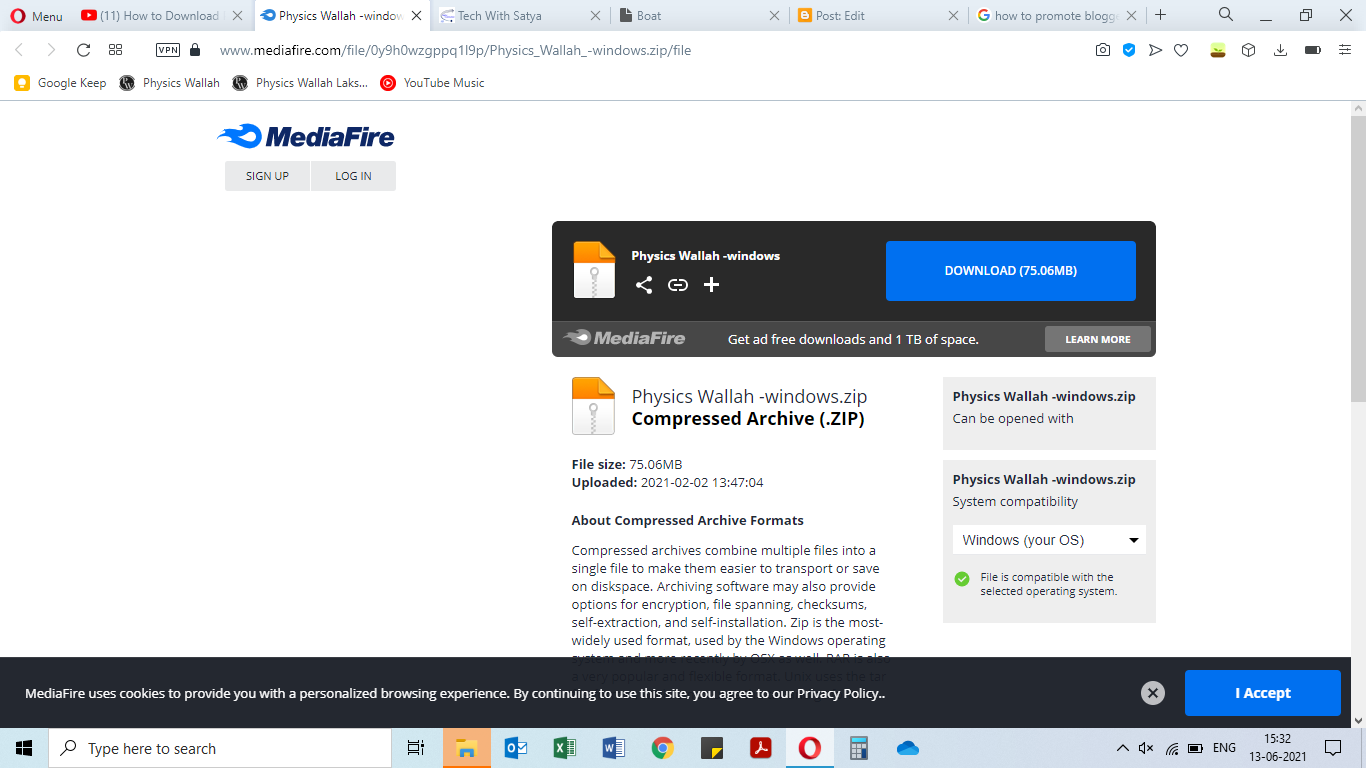Open the Google Keep bookmark
Viewport: 1366px width, 768px height.
tap(60, 83)
